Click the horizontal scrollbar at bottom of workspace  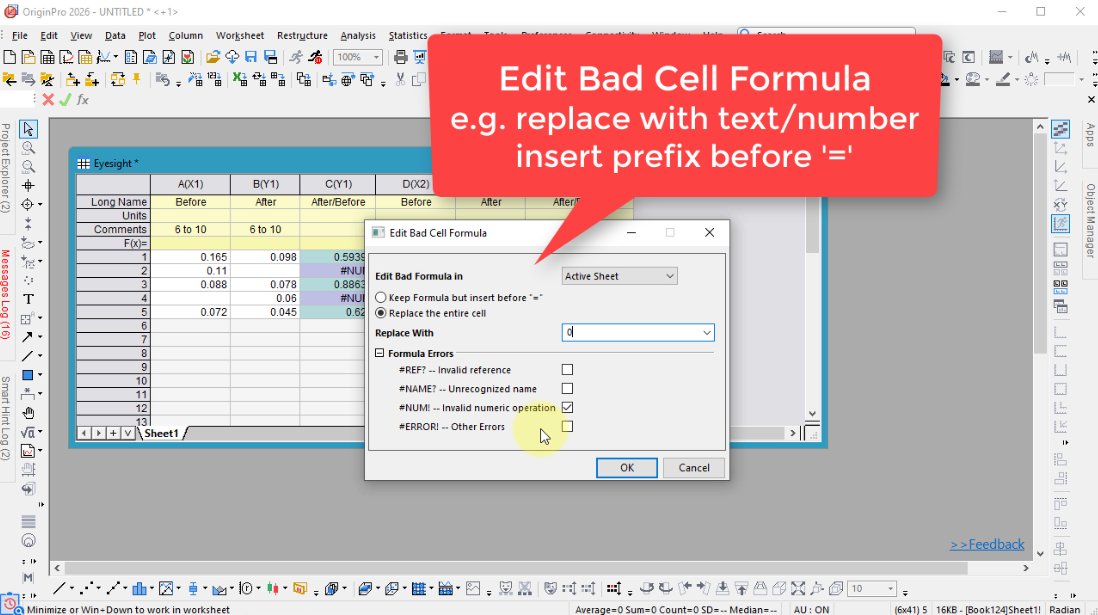pyautogui.click(x=541, y=568)
